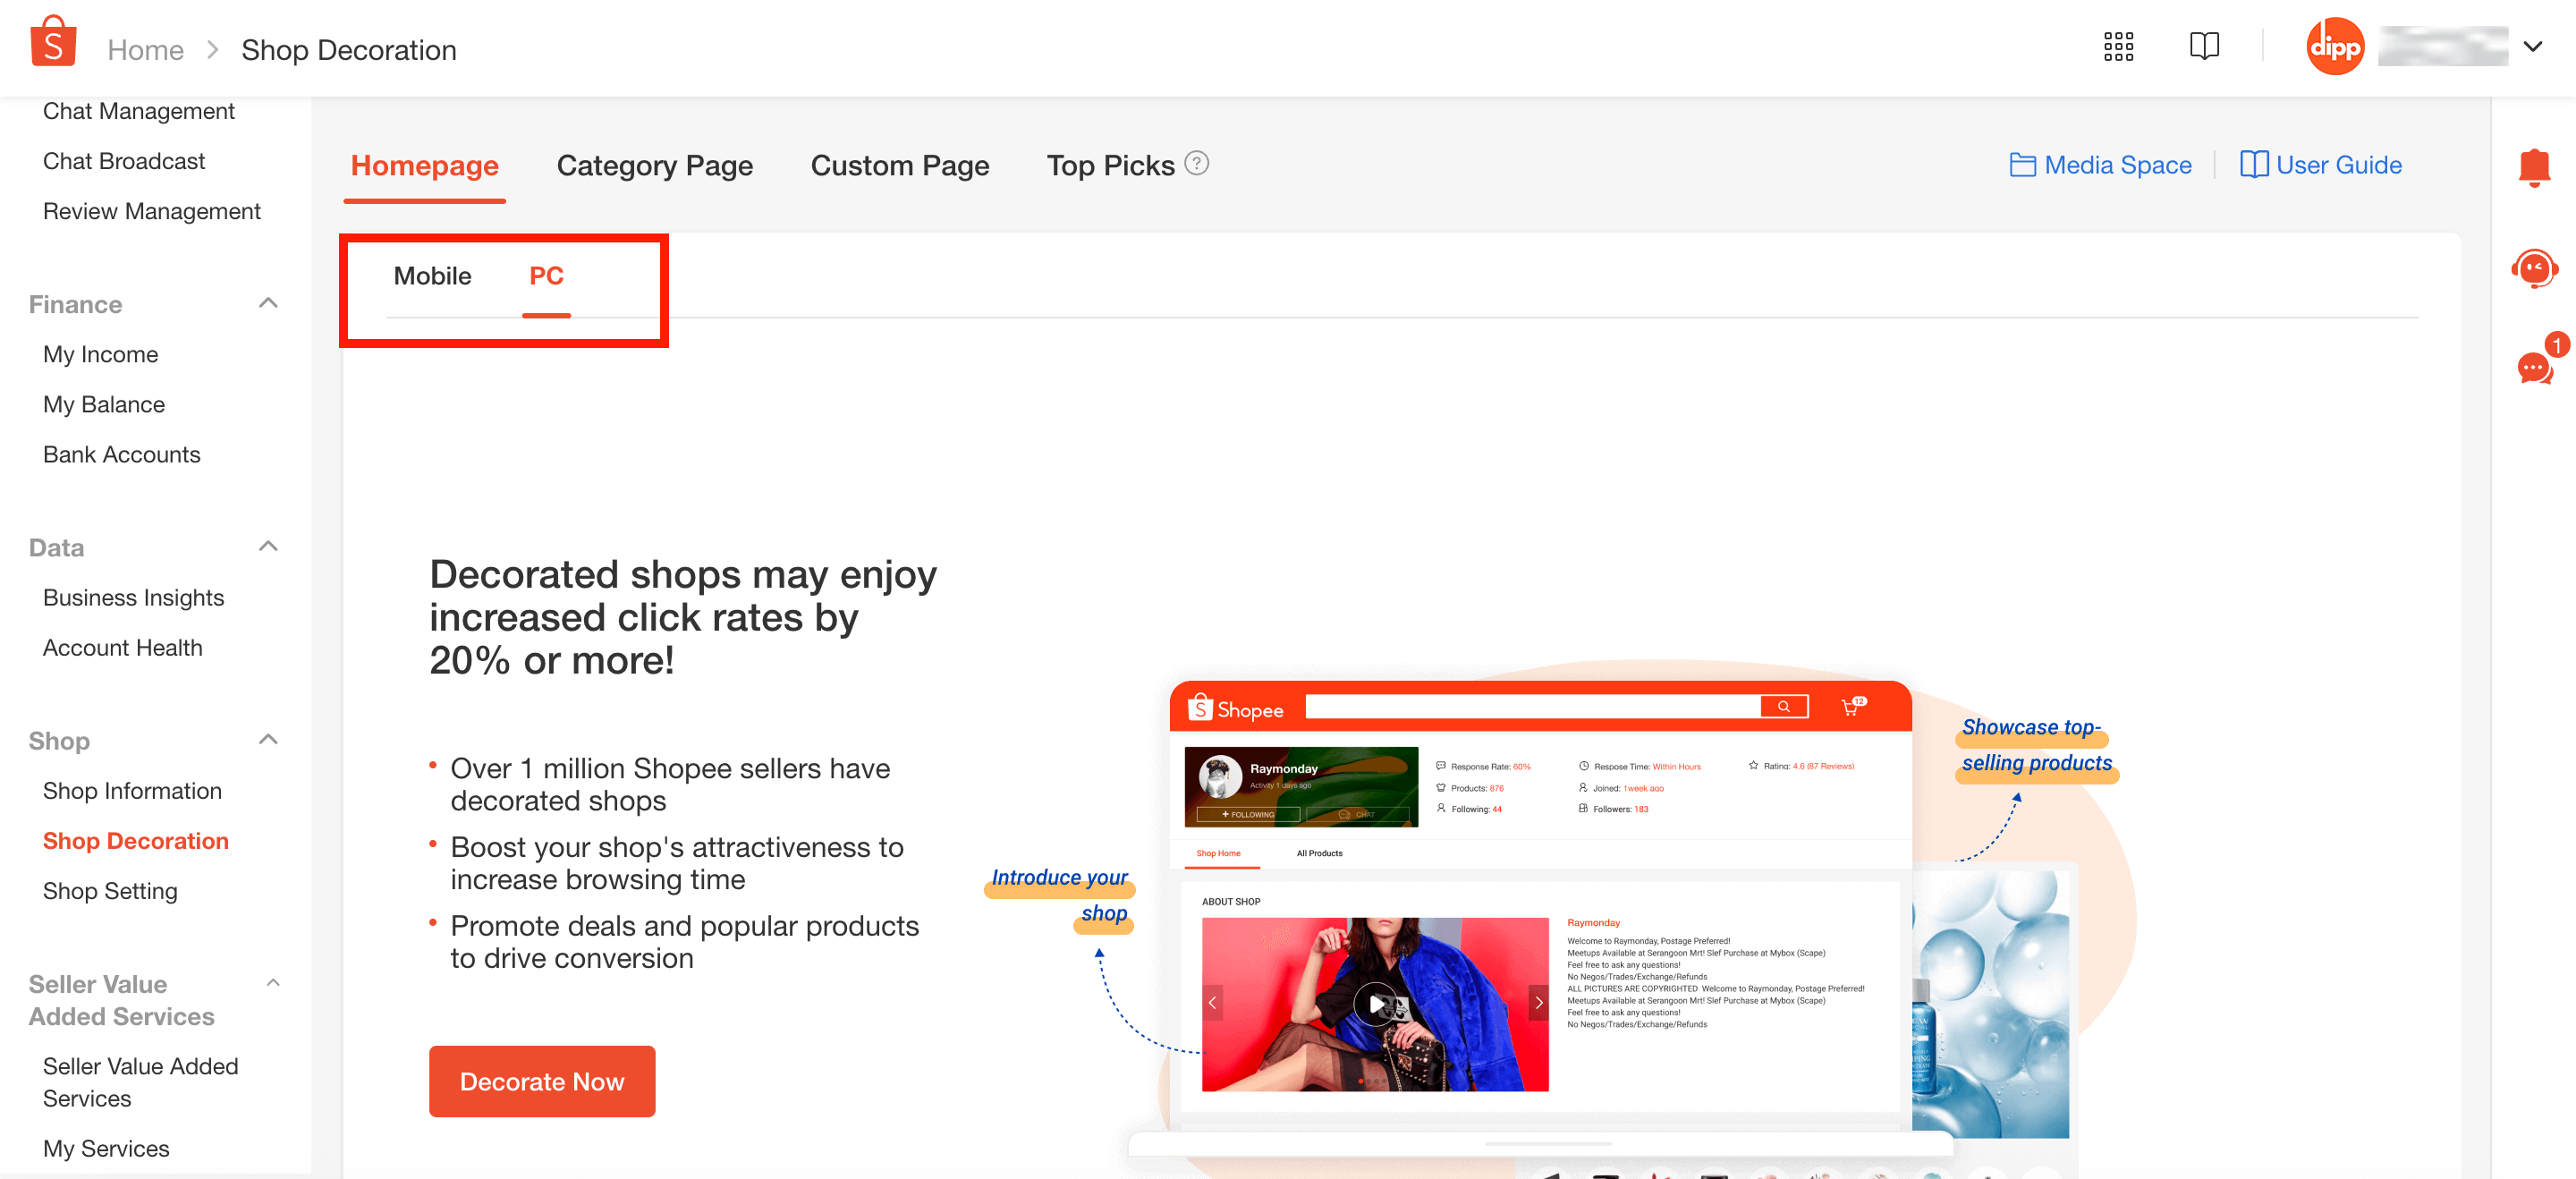
Task: Switch to the PC preview mode
Action: tap(546, 276)
